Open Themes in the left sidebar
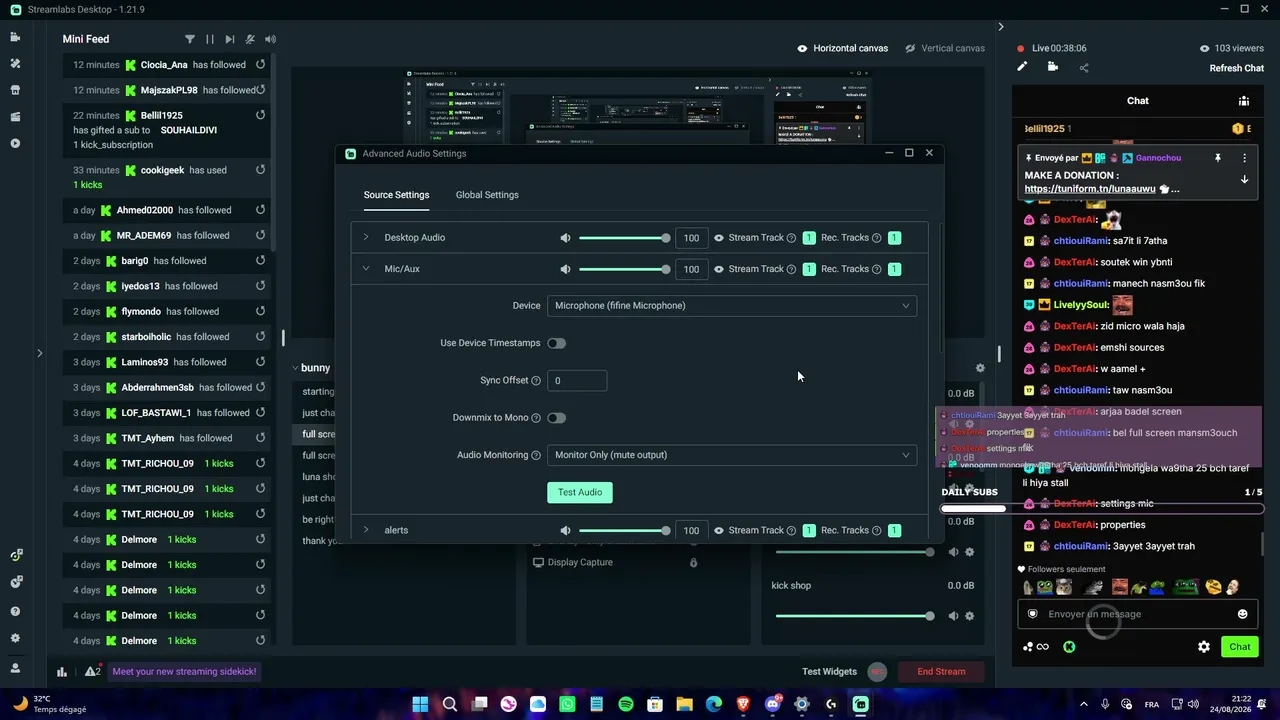Screen dimensions: 1280x720 (15, 63)
